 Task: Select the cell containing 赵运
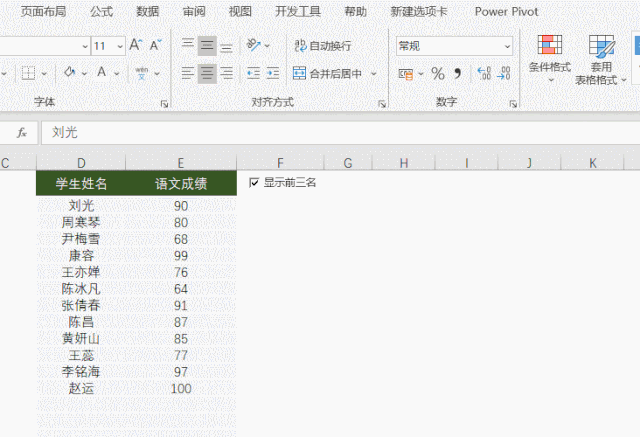(81, 388)
